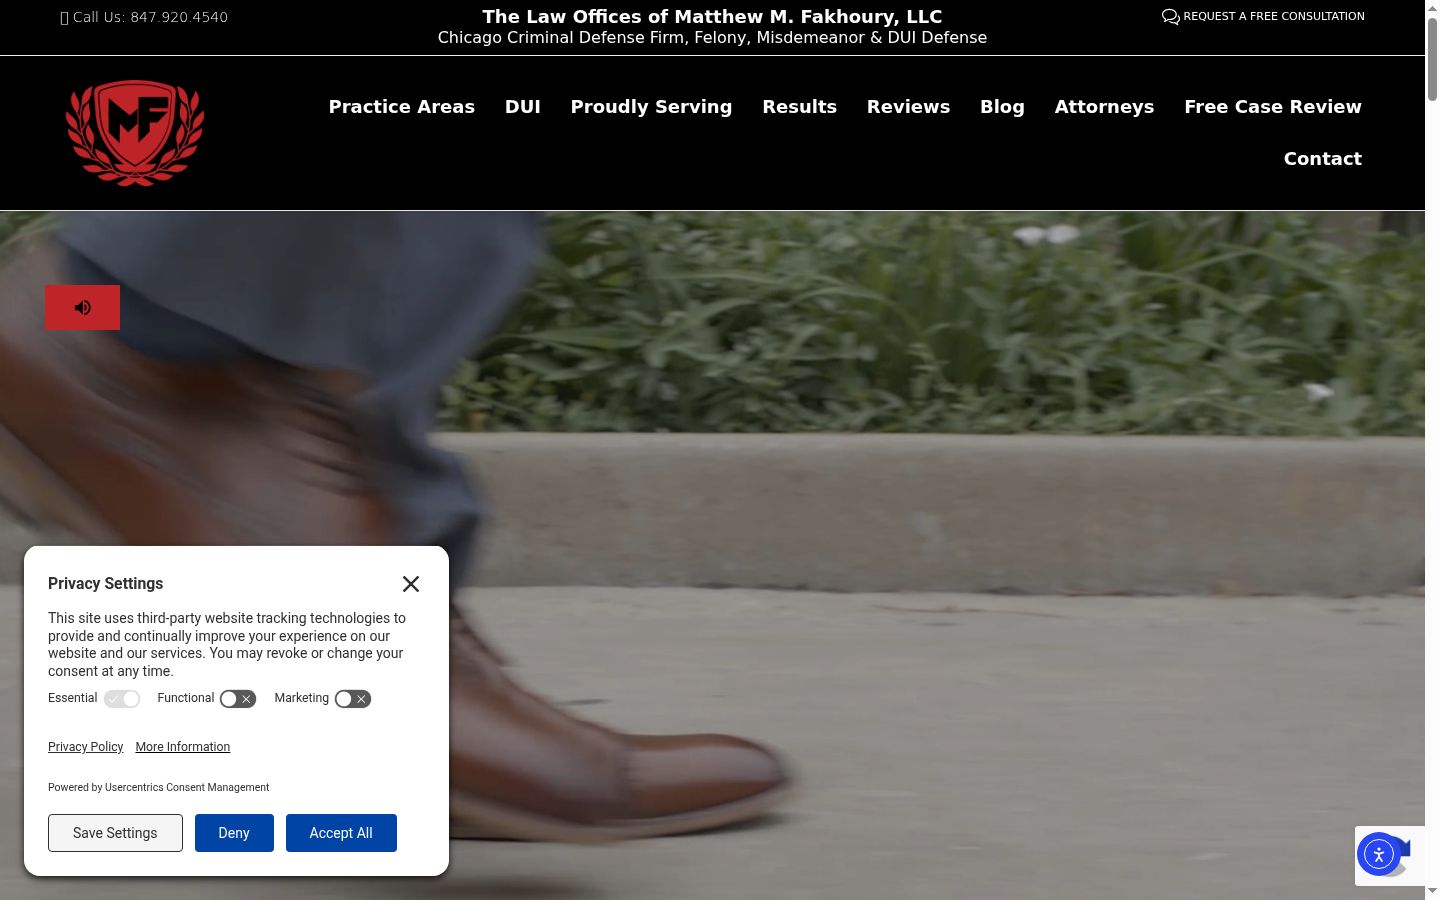Open the Proudly Serving menu
This screenshot has width=1440, height=900.
point(651,107)
